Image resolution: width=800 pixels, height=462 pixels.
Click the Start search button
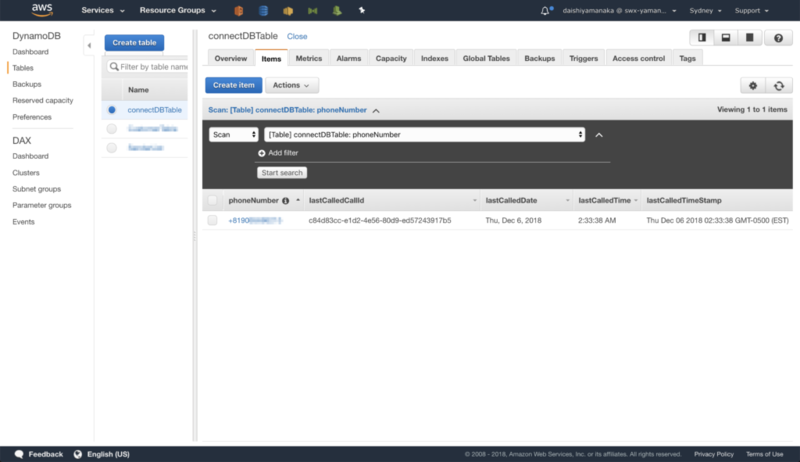[282, 173]
